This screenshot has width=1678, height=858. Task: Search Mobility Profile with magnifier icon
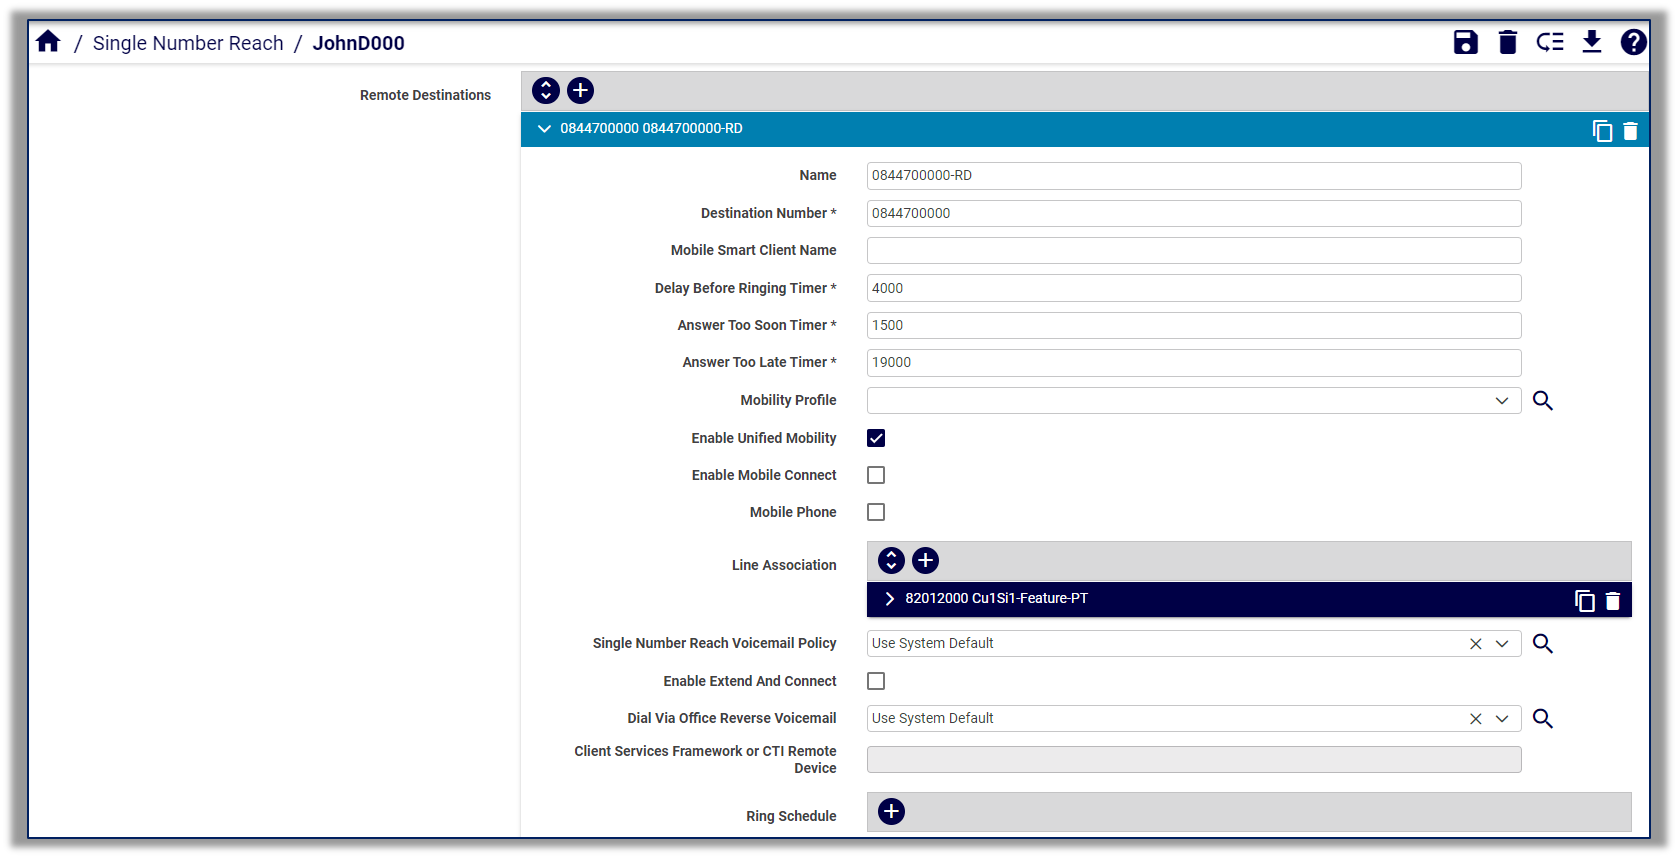point(1542,401)
